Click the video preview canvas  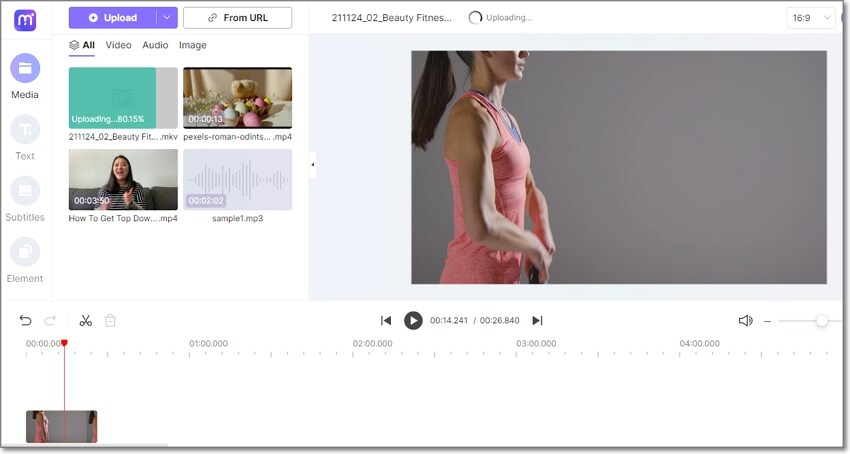(x=619, y=167)
